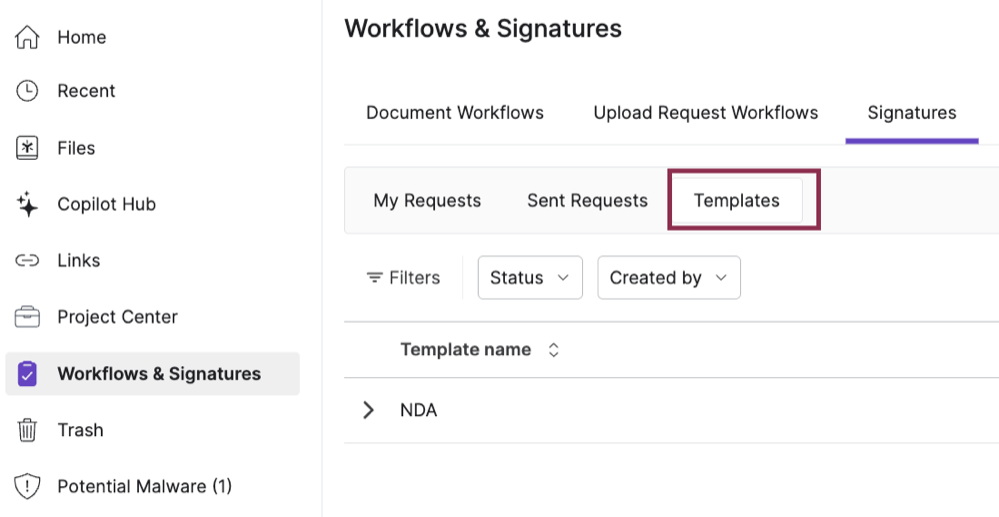
Task: Open the Status filter dropdown
Action: 530,278
